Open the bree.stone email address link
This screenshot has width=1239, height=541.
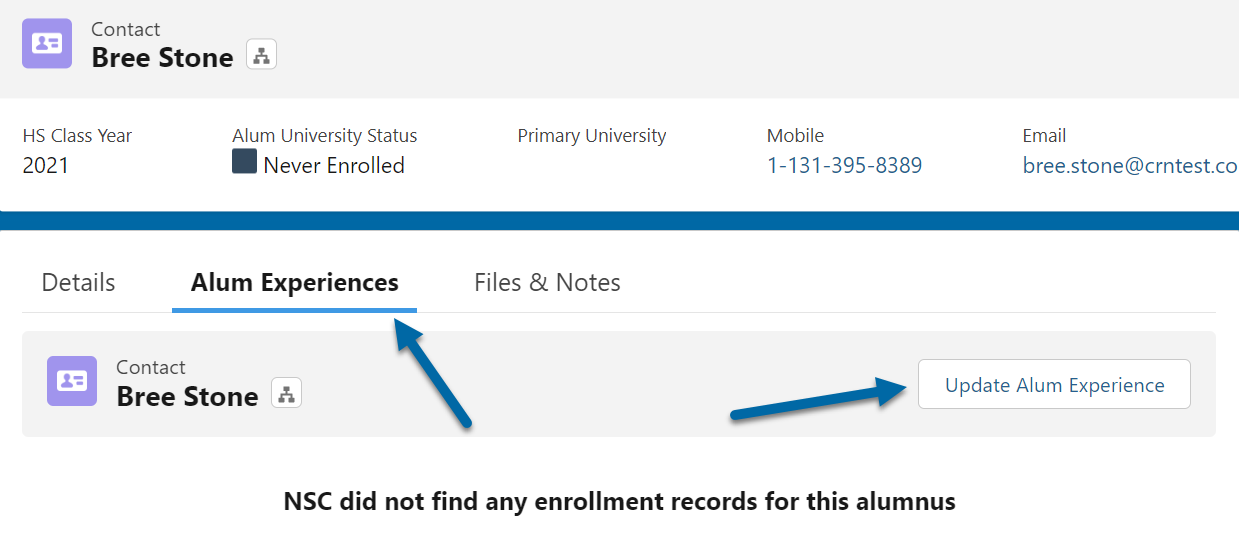[x=1131, y=166]
